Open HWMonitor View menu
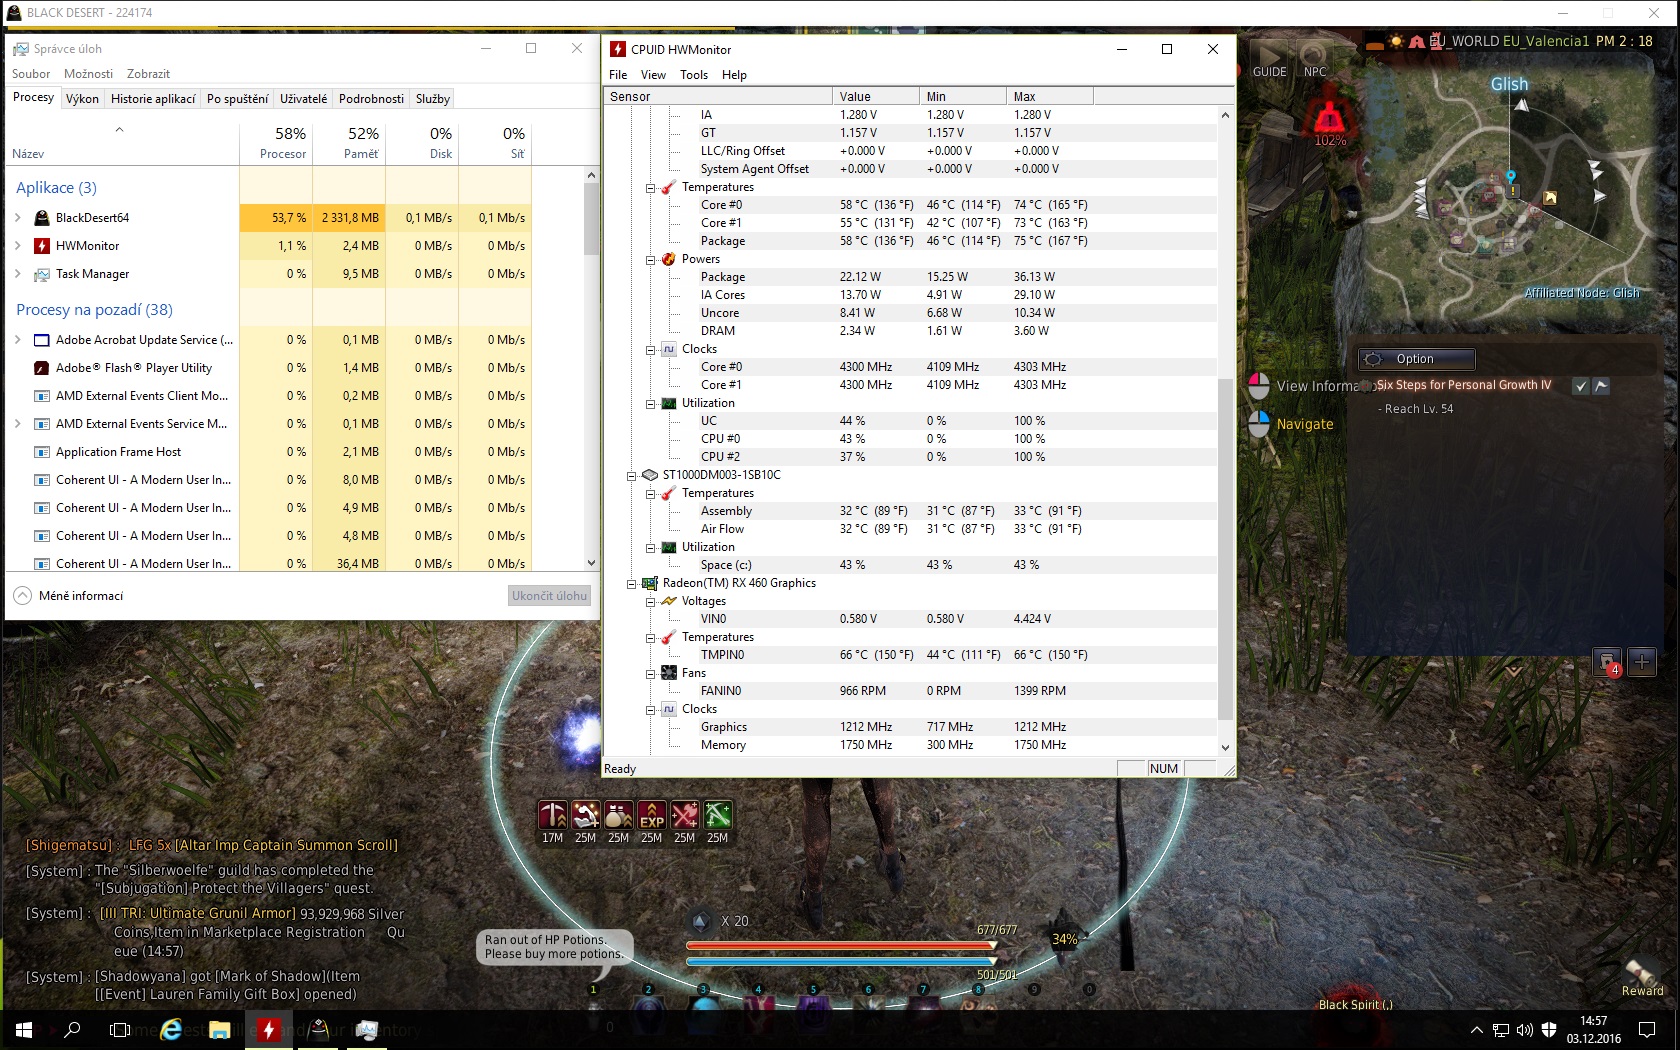Image resolution: width=1680 pixels, height=1050 pixels. pyautogui.click(x=653, y=75)
